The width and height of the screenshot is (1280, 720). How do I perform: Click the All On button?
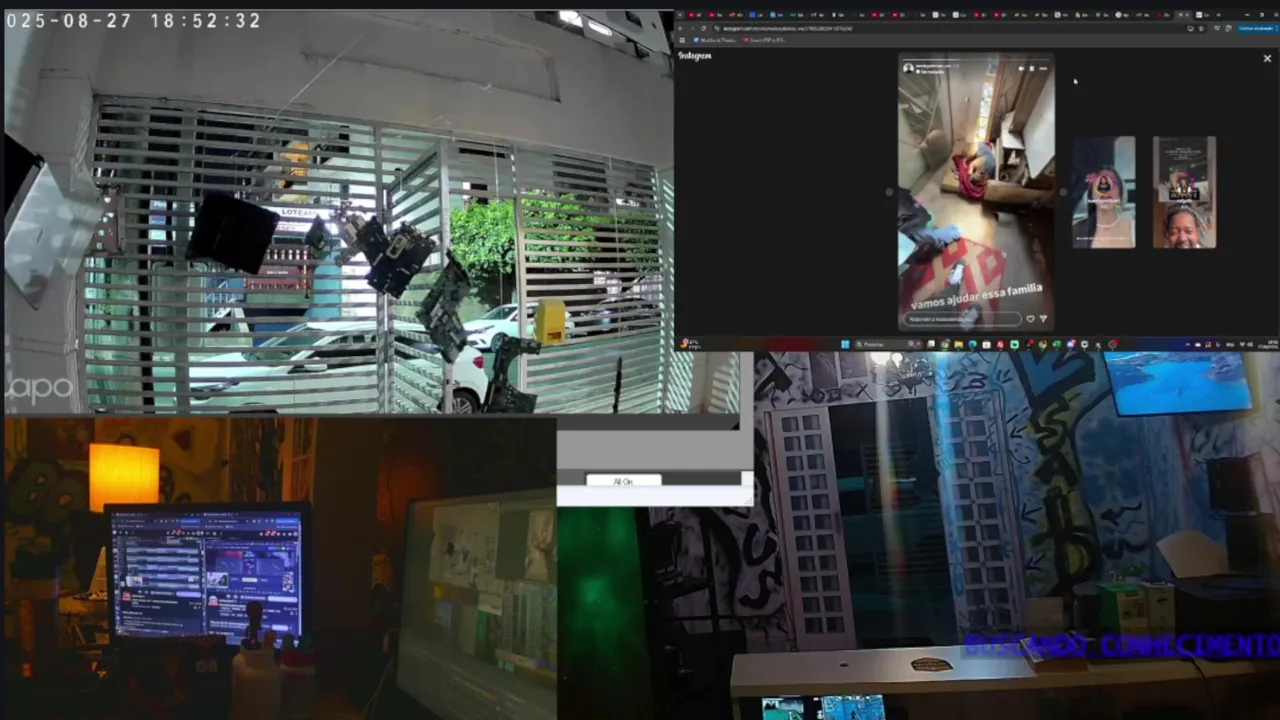[623, 481]
